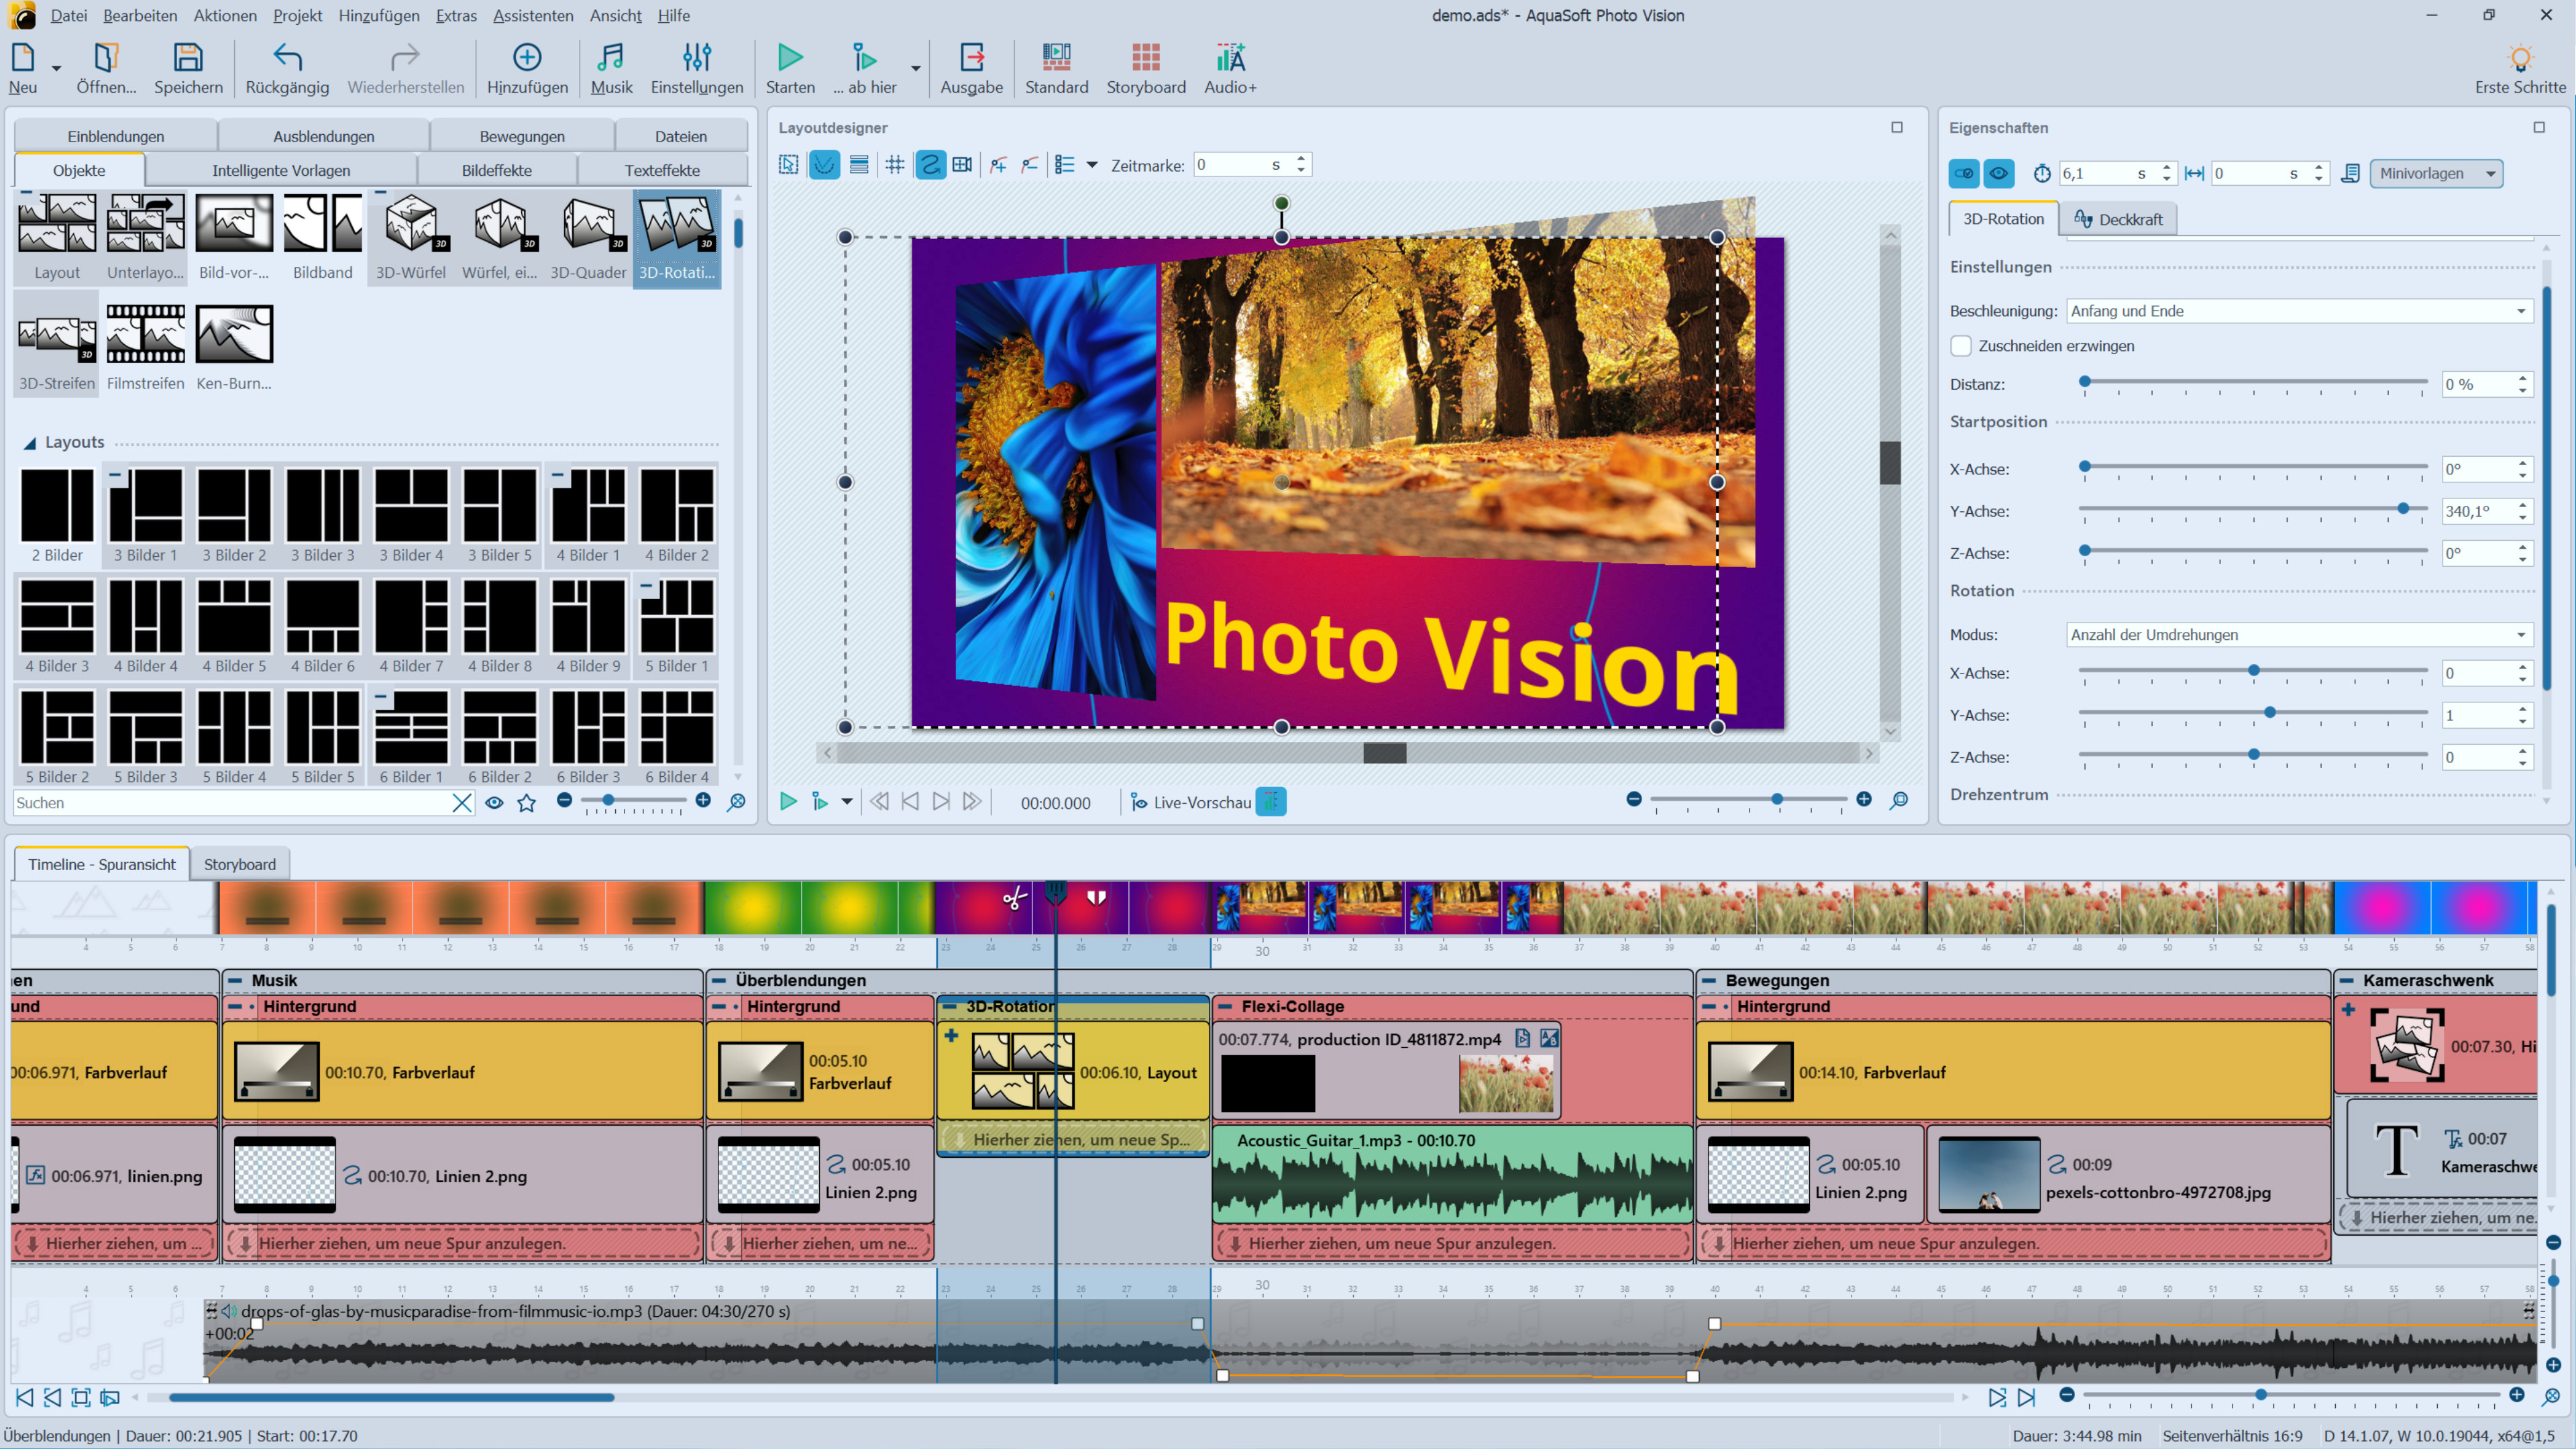2576x1449 pixels.
Task: Open the Modus dropdown
Action: coord(2298,635)
